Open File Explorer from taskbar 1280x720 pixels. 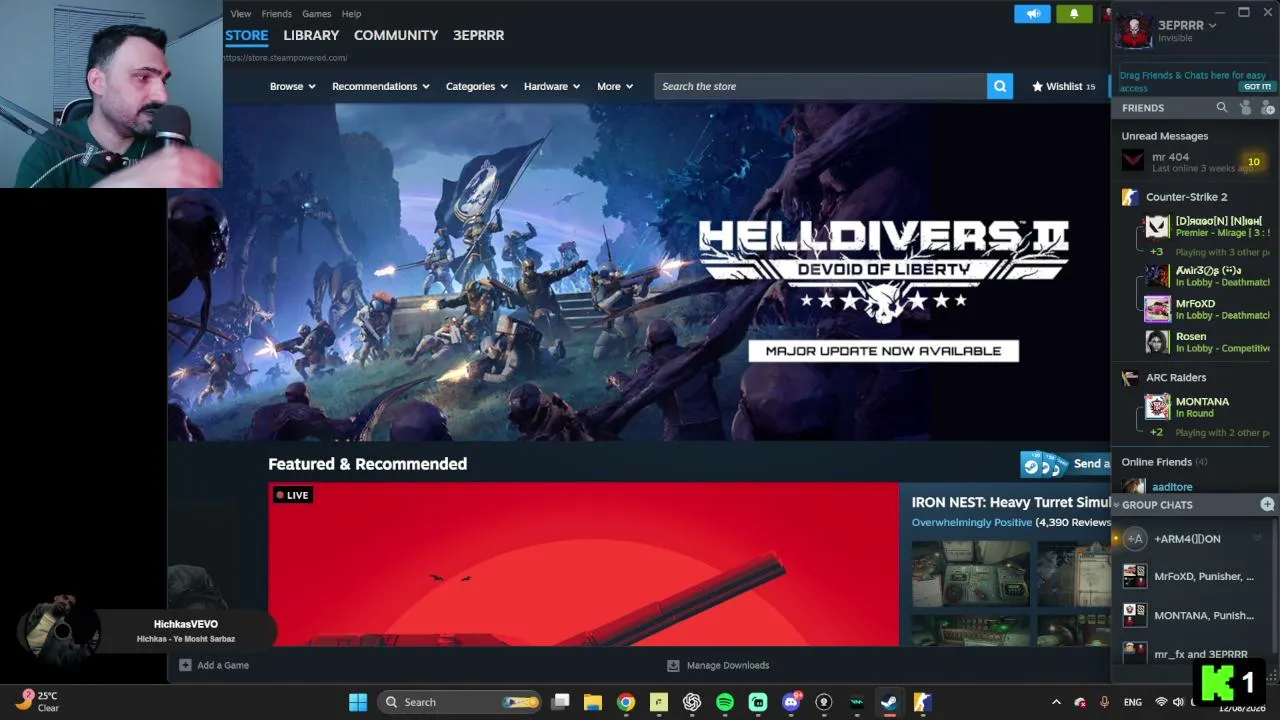point(593,702)
